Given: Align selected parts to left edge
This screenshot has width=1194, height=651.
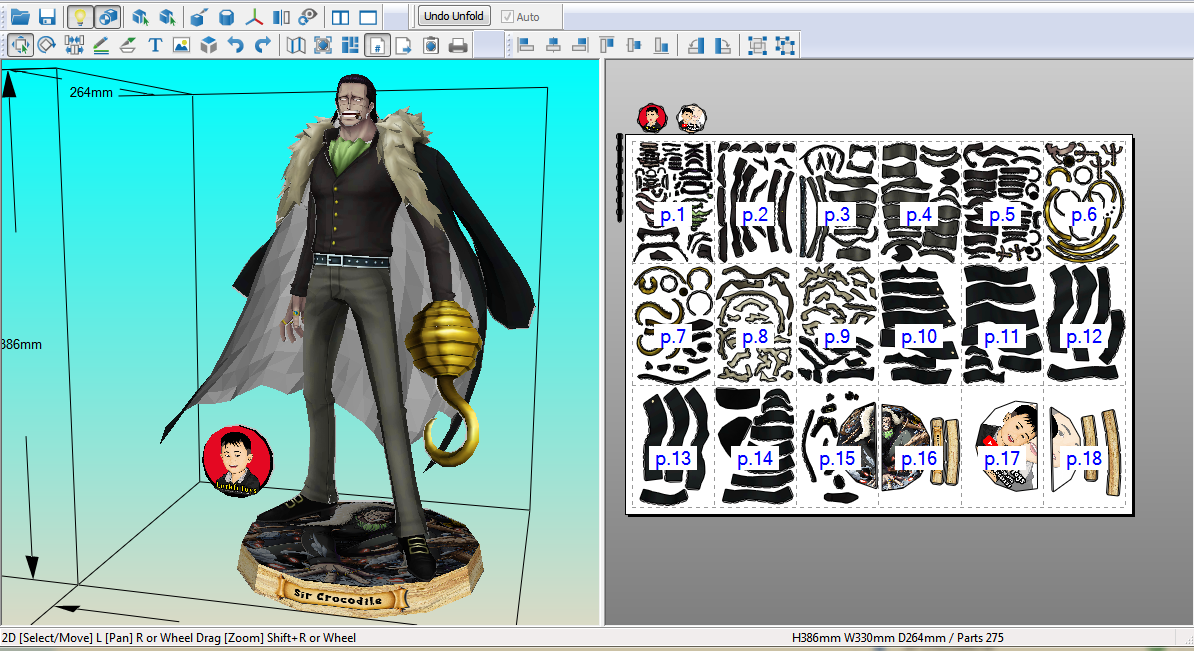Looking at the screenshot, I should pyautogui.click(x=525, y=46).
